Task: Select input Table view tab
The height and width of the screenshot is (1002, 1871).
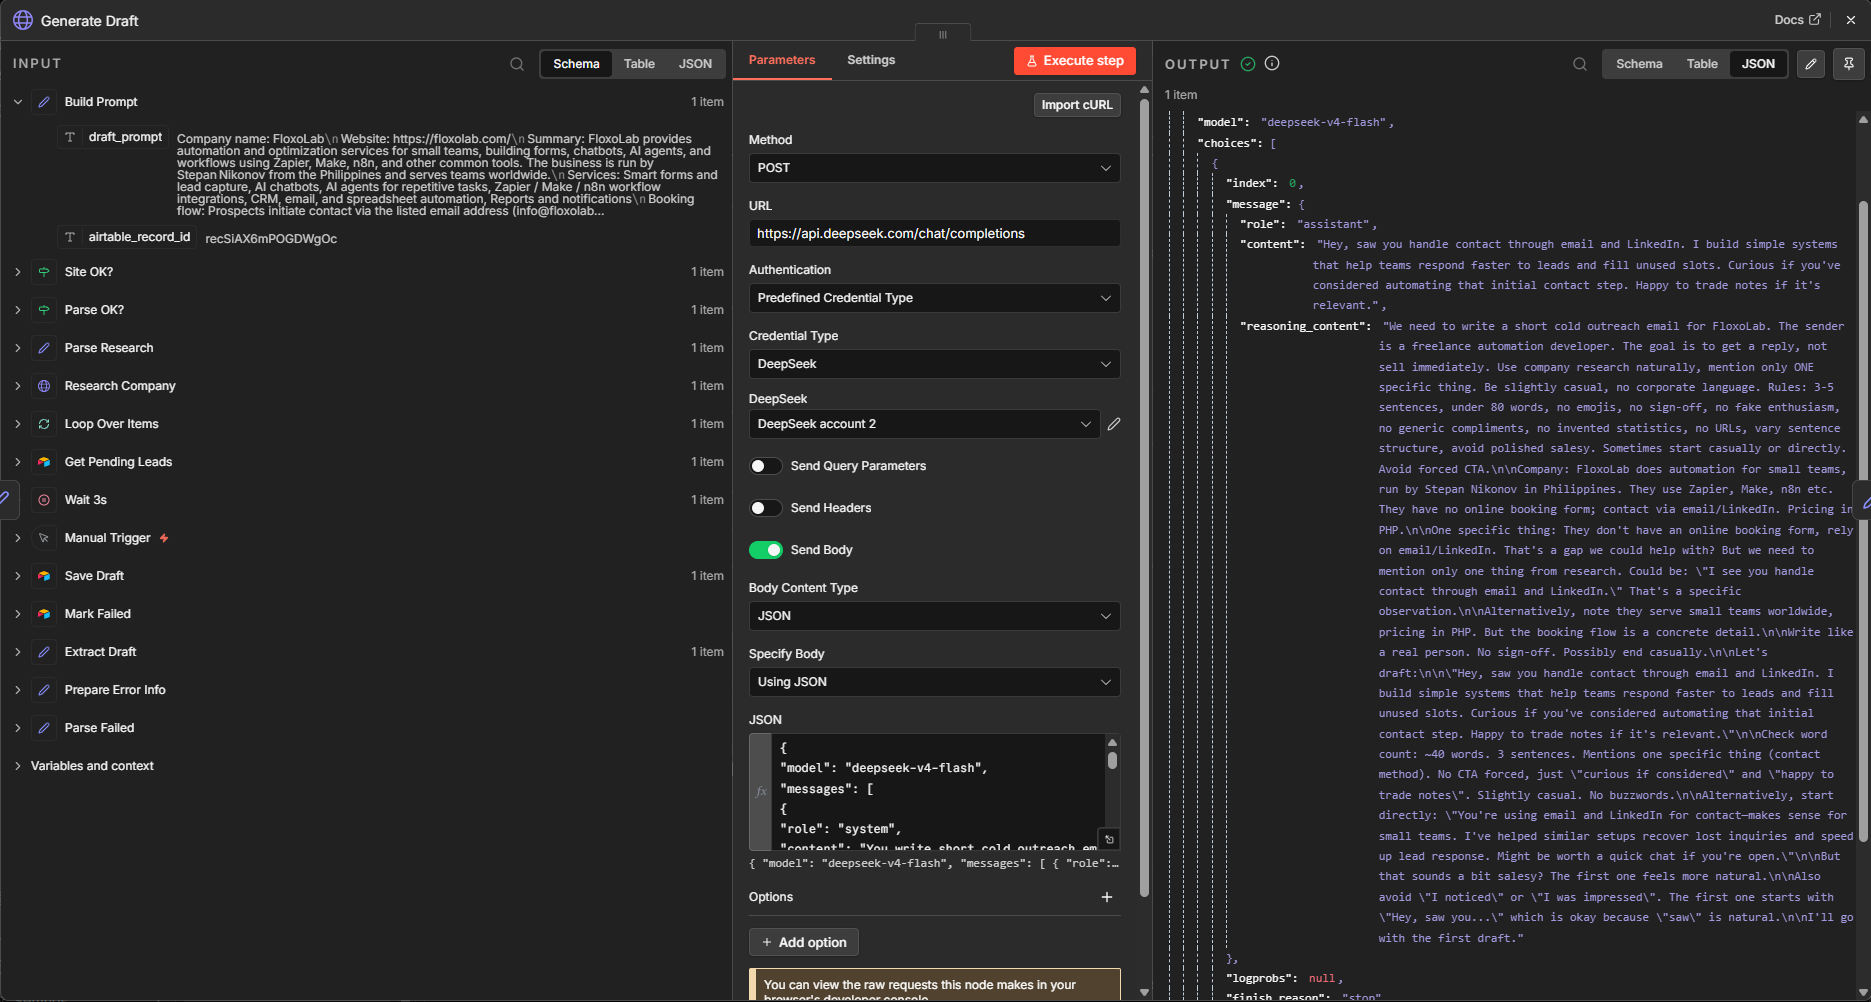Action: click(639, 64)
